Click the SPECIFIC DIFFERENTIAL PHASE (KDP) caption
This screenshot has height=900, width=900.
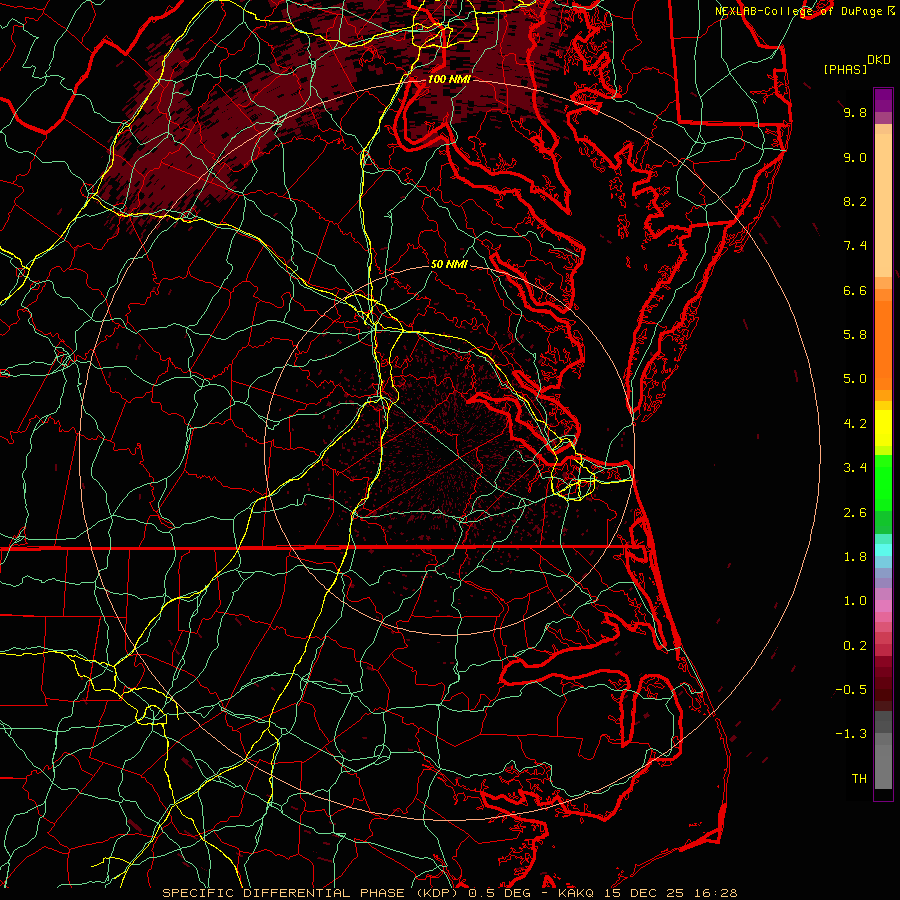[x=312, y=893]
